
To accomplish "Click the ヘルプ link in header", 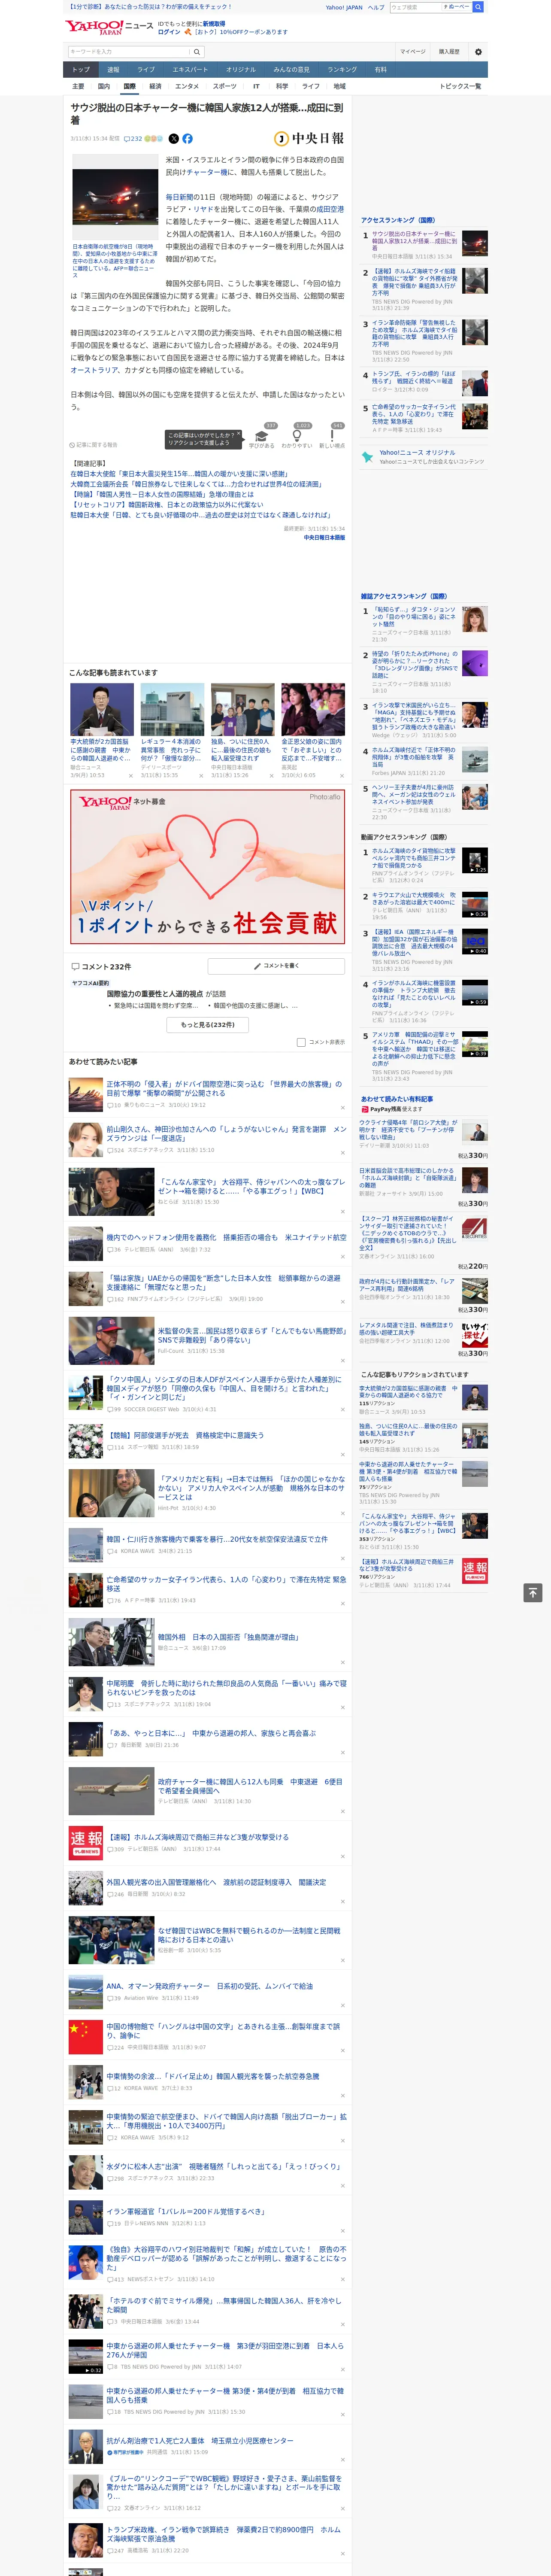I will 376,7.
